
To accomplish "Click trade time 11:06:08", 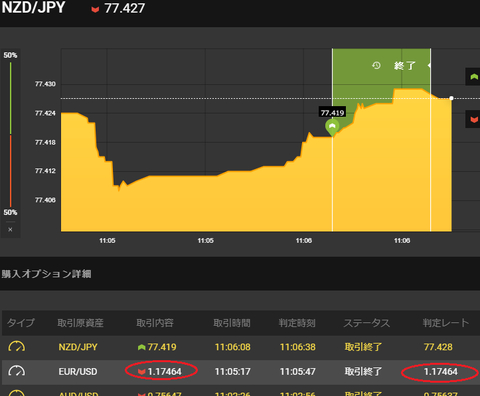I will tap(233, 347).
